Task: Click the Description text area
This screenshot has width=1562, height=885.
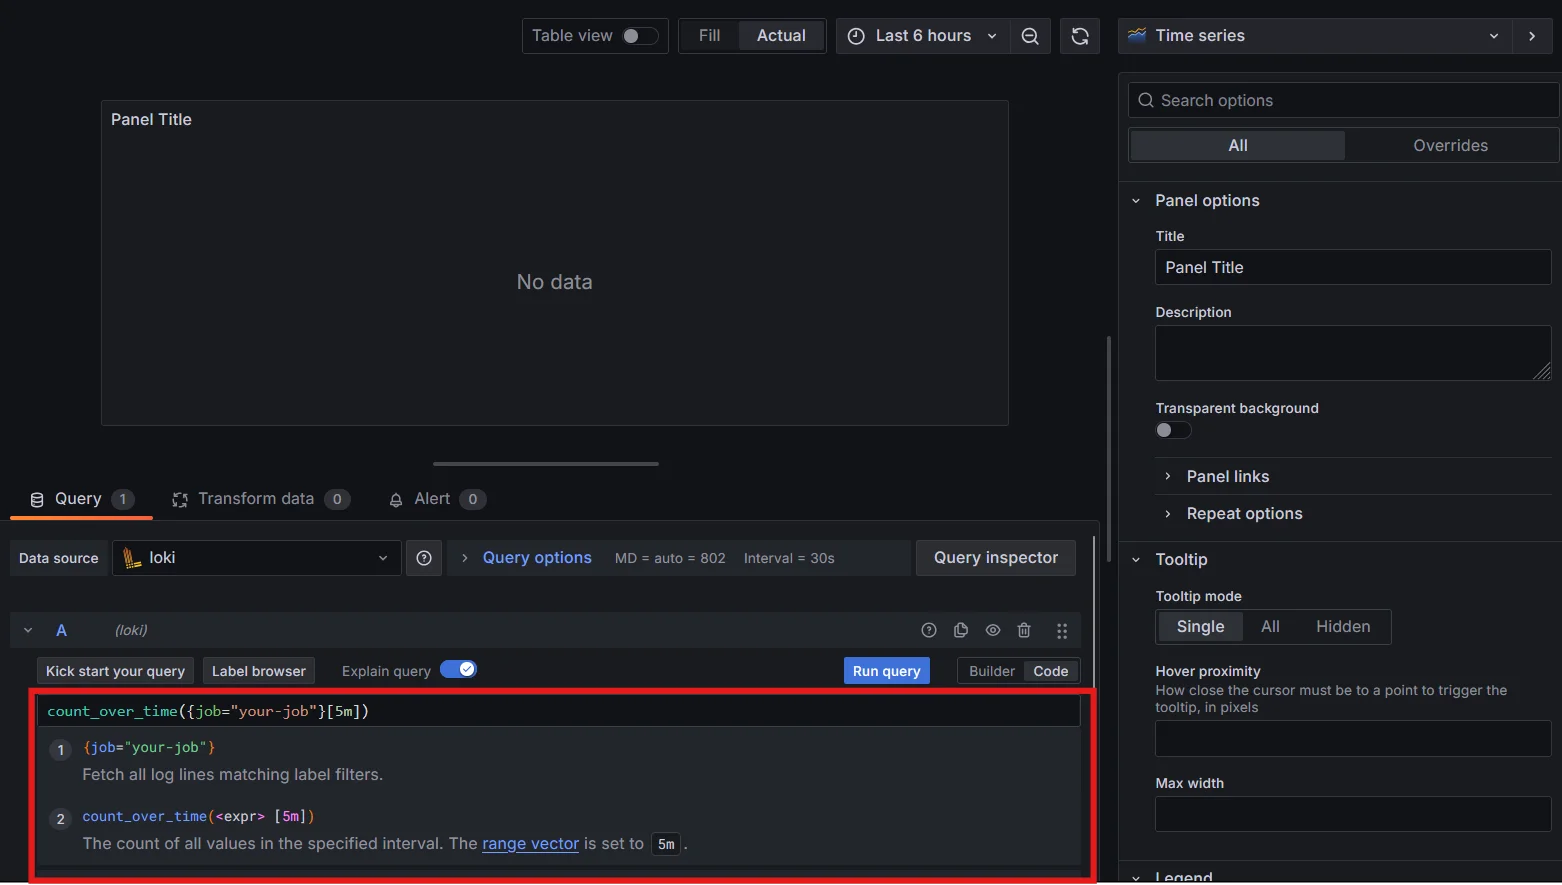Action: [x=1353, y=353]
